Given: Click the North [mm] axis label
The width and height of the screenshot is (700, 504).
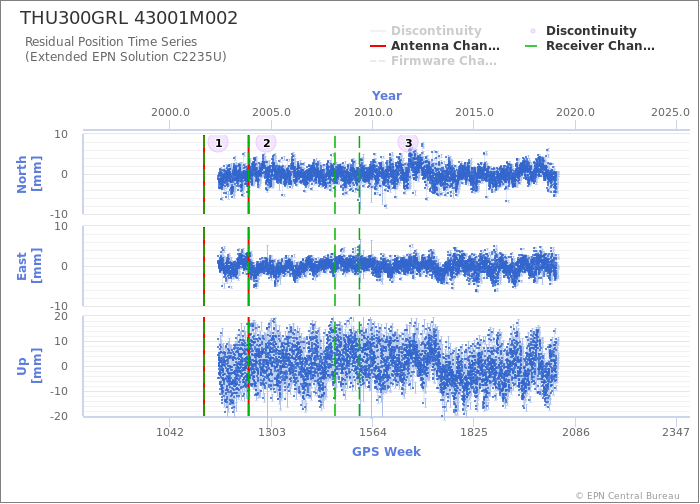Looking at the screenshot, I should [29, 174].
